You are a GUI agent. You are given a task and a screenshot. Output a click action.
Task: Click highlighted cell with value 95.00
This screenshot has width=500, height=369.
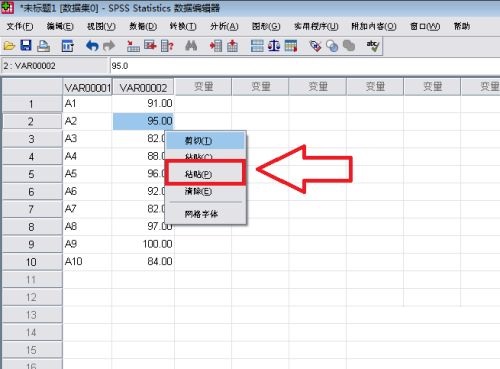click(143, 121)
